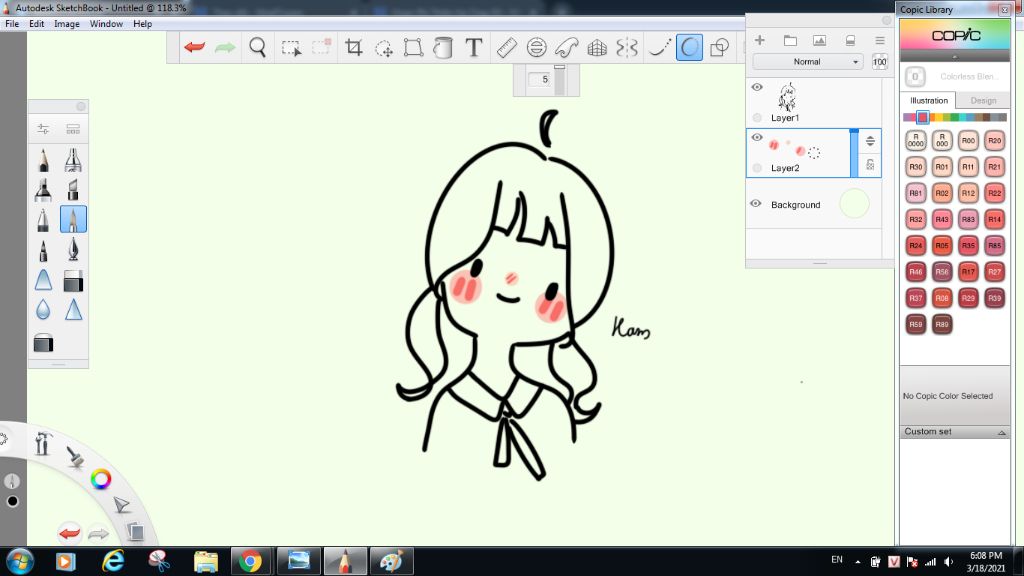Image resolution: width=1024 pixels, height=576 pixels.
Task: Select the Transform tool
Action: coord(413,48)
